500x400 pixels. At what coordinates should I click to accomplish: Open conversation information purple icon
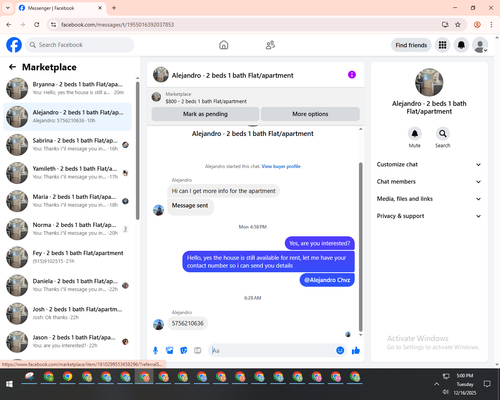click(x=352, y=75)
